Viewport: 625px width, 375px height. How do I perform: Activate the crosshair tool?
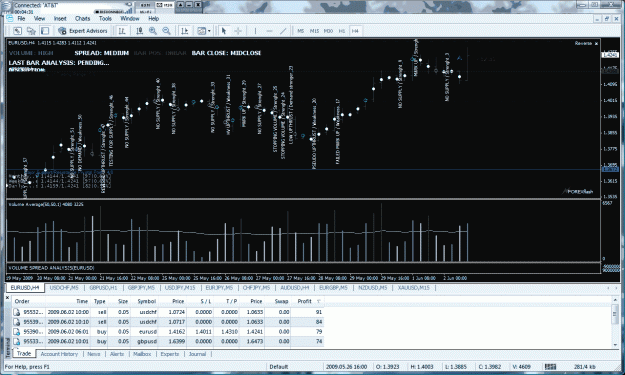[238, 31]
